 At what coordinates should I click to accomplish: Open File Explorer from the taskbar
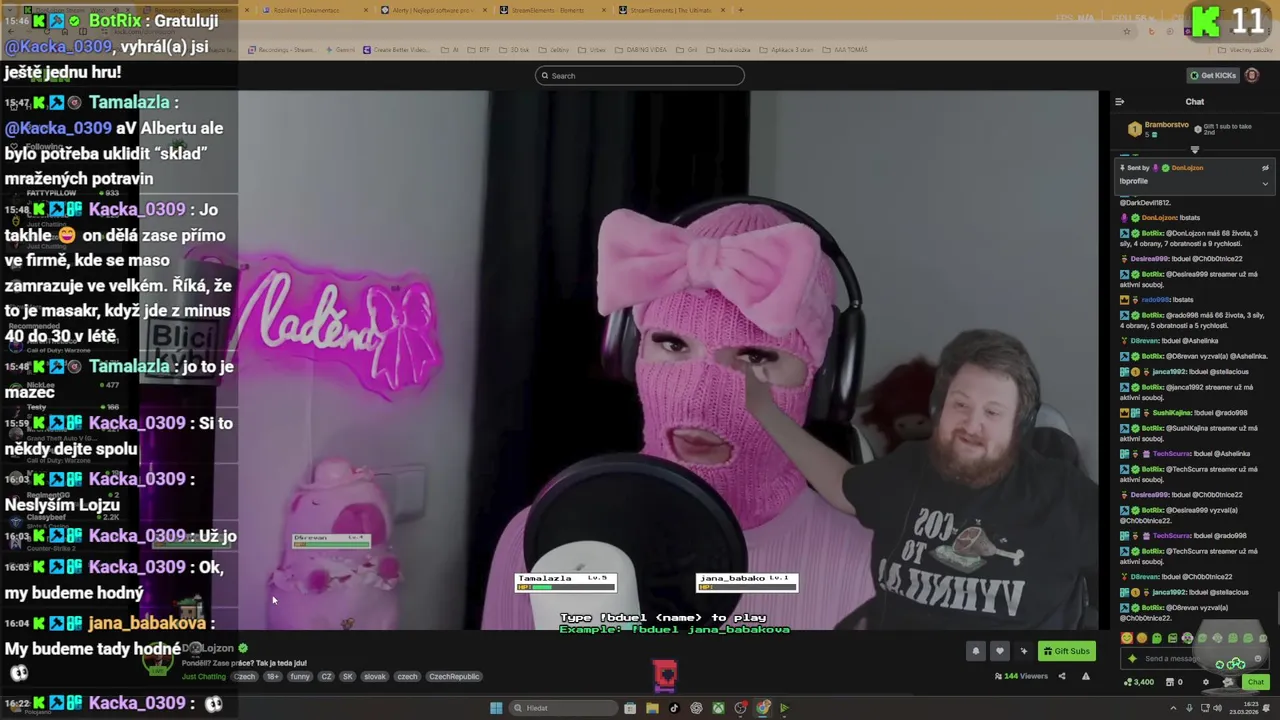point(652,708)
